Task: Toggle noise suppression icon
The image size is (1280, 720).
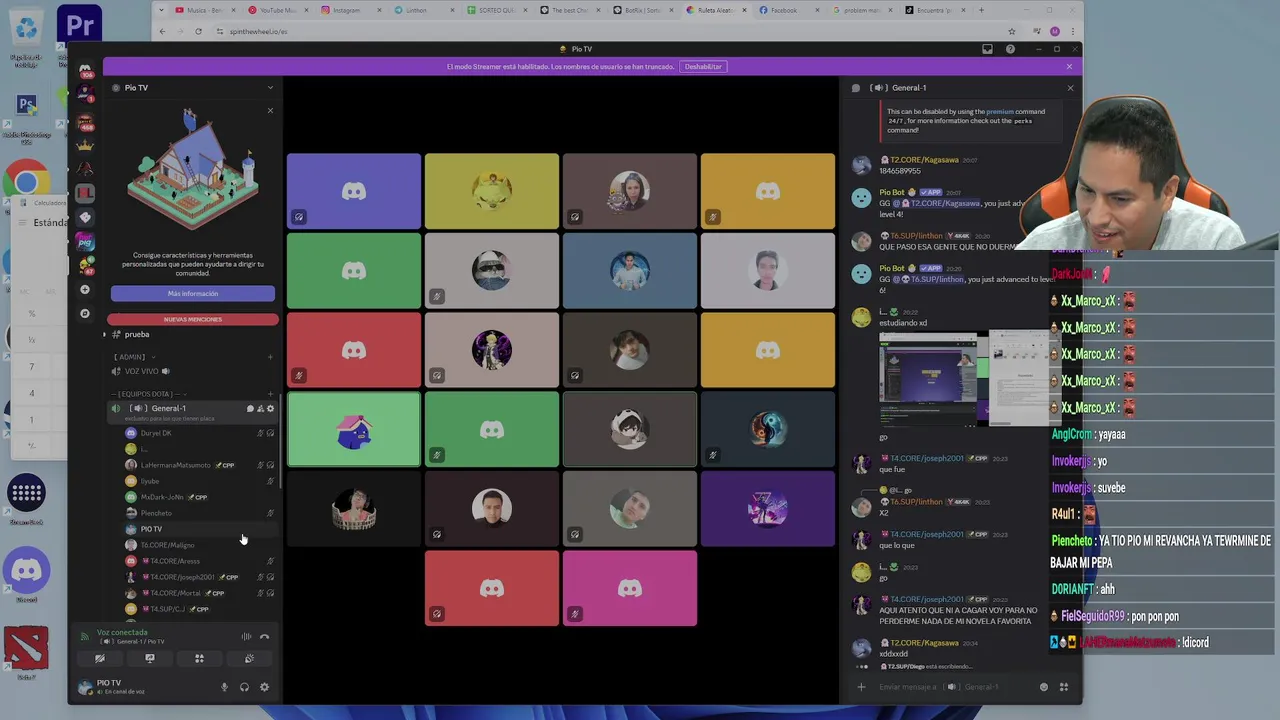Action: point(246,636)
